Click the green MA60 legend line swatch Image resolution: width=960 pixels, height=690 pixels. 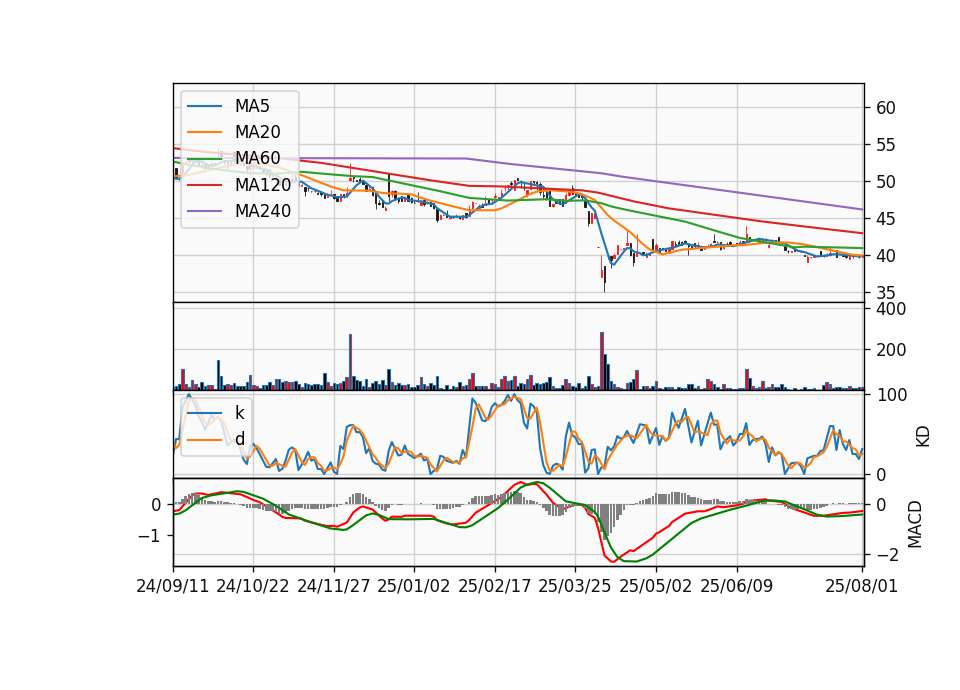204,159
